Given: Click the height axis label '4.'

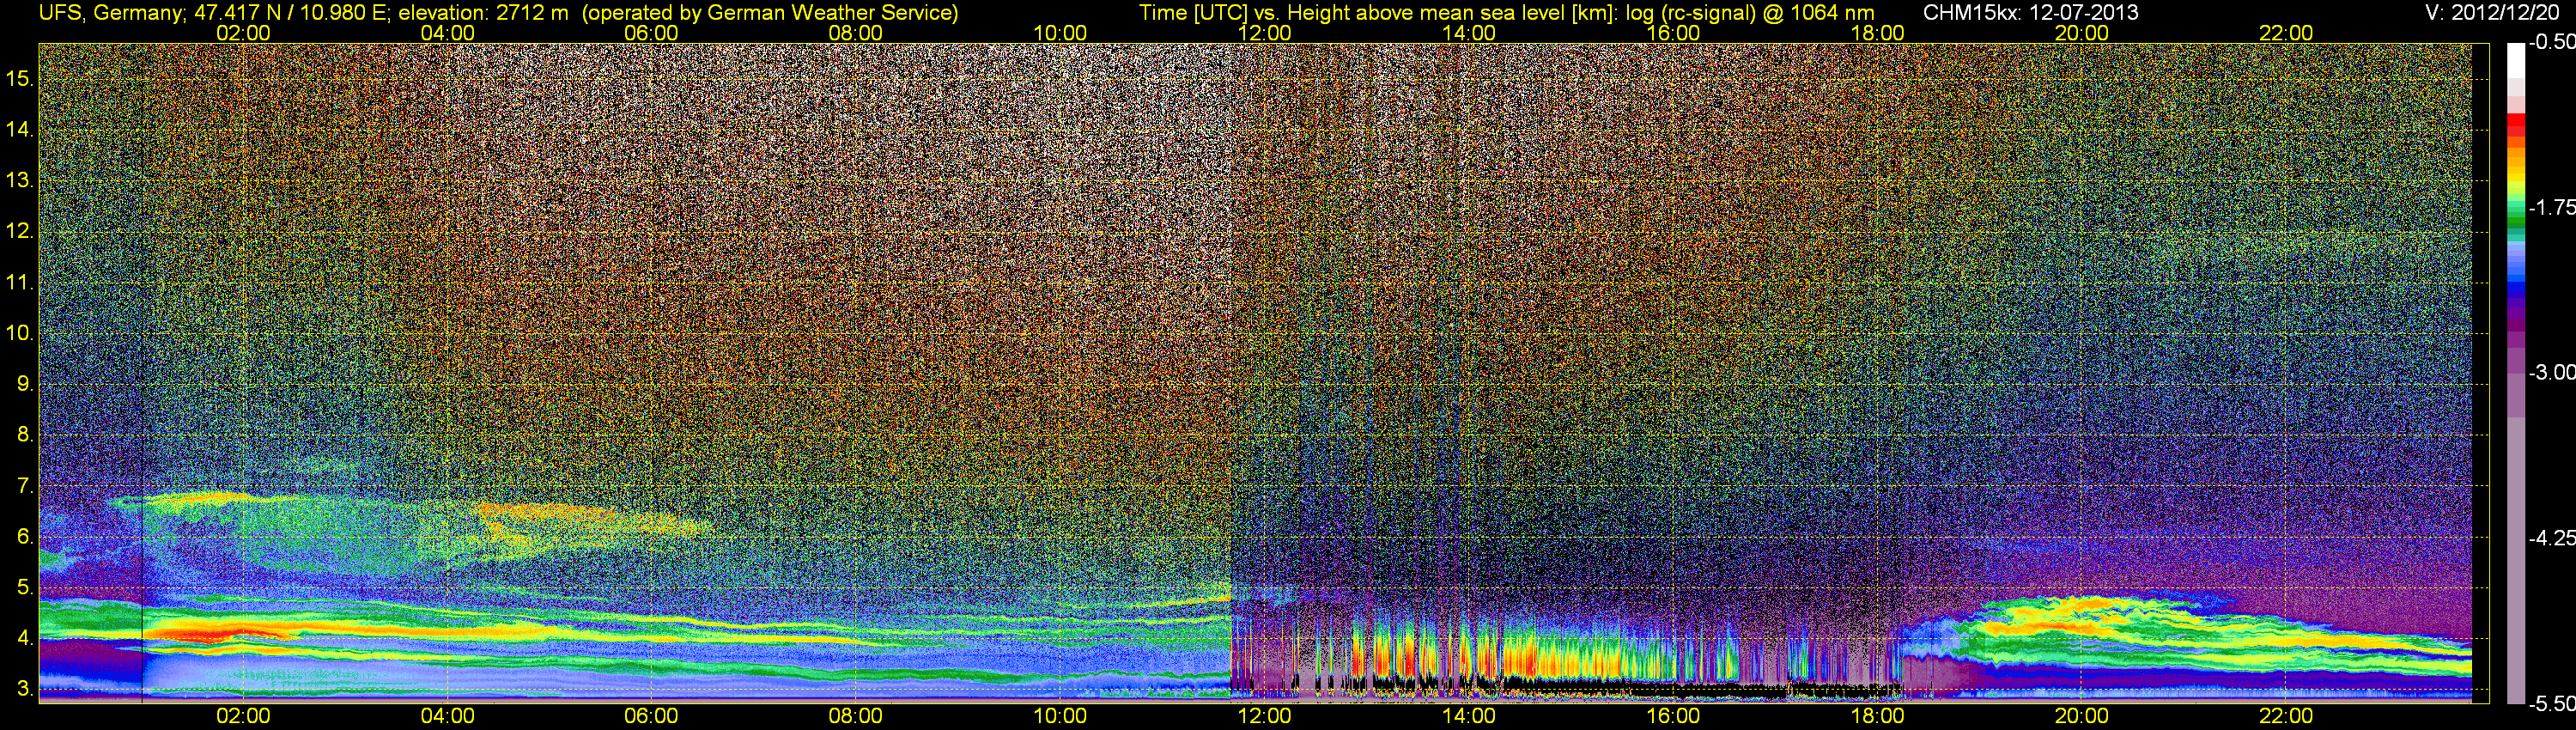Looking at the screenshot, I should (26, 638).
